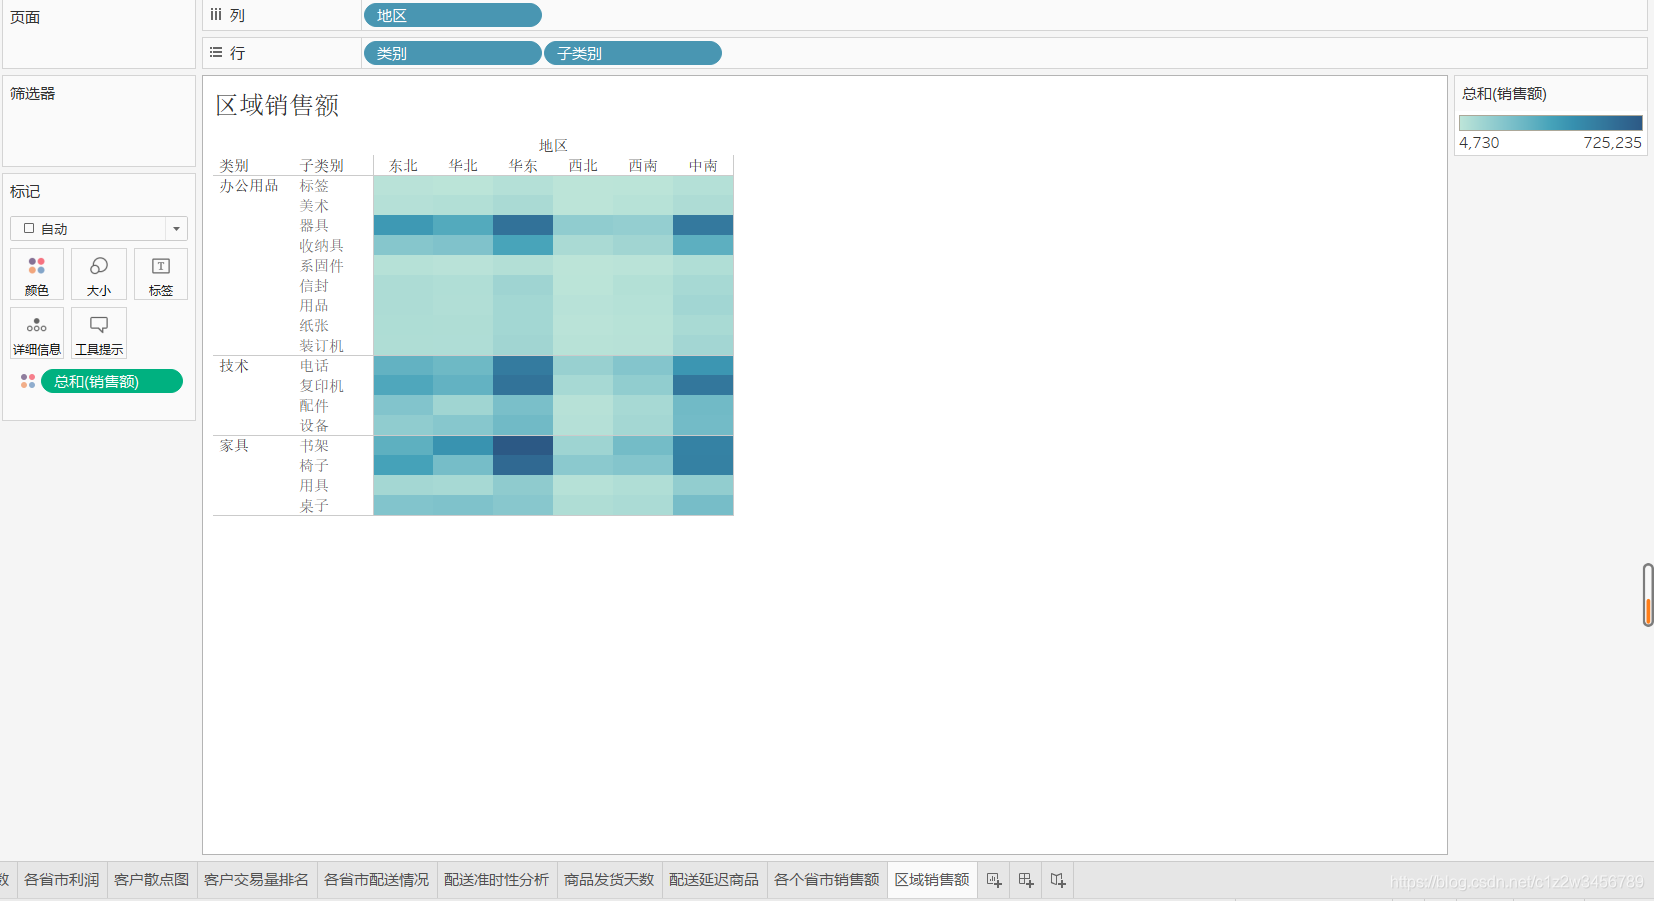Click the color dots icon beside 总和(销售额) pill
1654x901 pixels.
click(x=28, y=381)
